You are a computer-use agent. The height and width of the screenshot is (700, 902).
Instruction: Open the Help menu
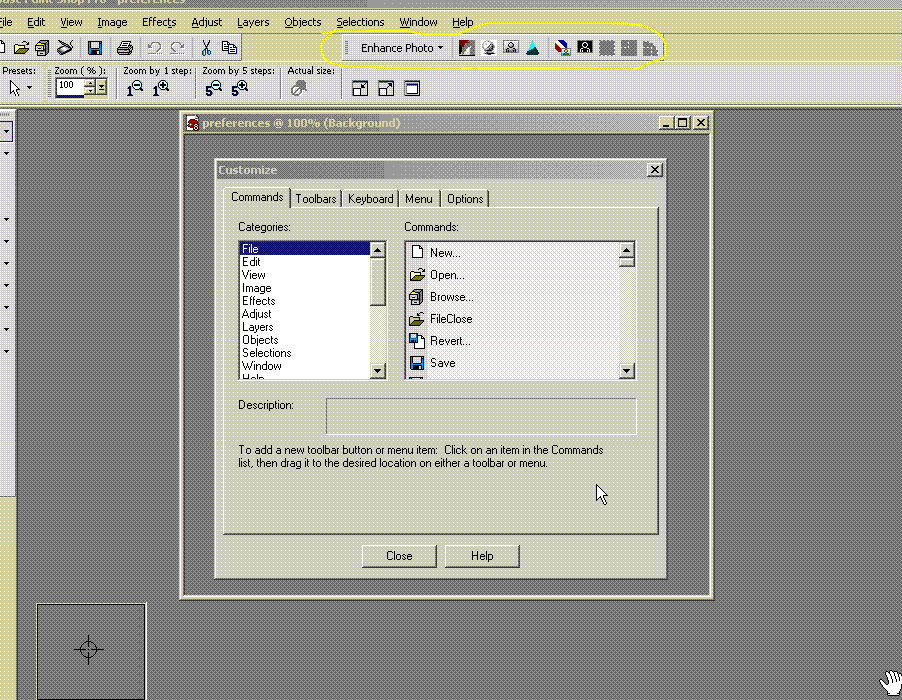point(463,22)
